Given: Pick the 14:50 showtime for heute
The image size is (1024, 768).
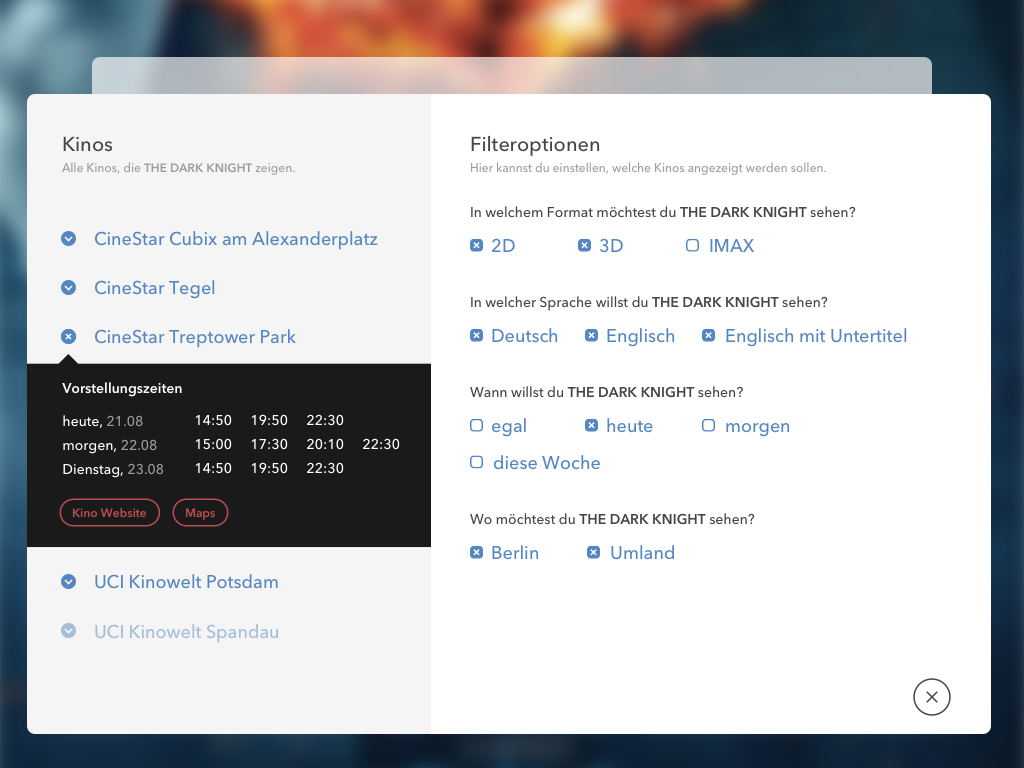Looking at the screenshot, I should [x=214, y=421].
